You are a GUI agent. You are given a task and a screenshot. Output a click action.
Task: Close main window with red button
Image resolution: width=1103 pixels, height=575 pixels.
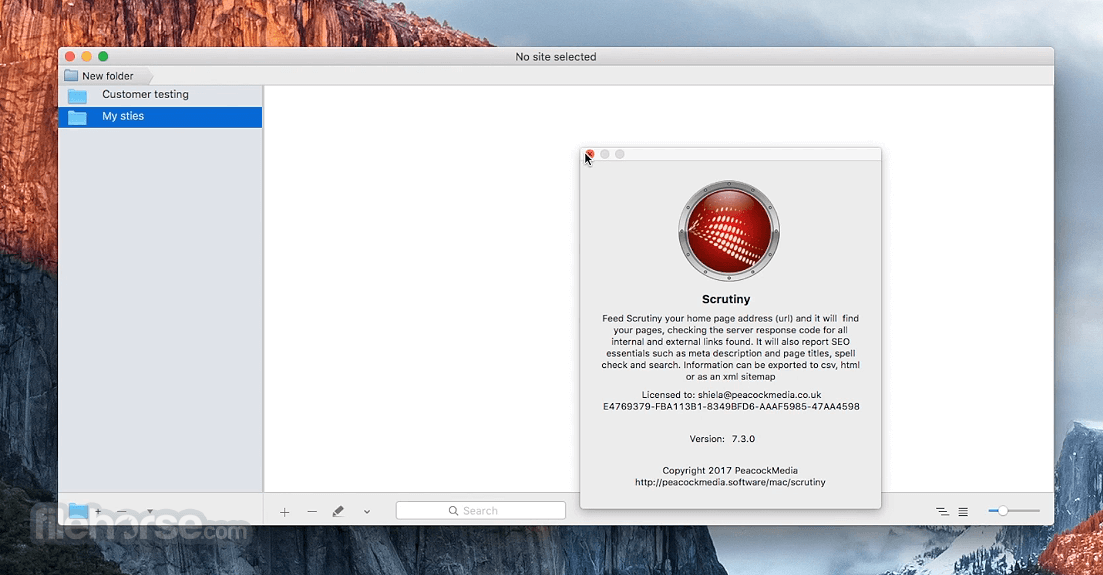70,56
